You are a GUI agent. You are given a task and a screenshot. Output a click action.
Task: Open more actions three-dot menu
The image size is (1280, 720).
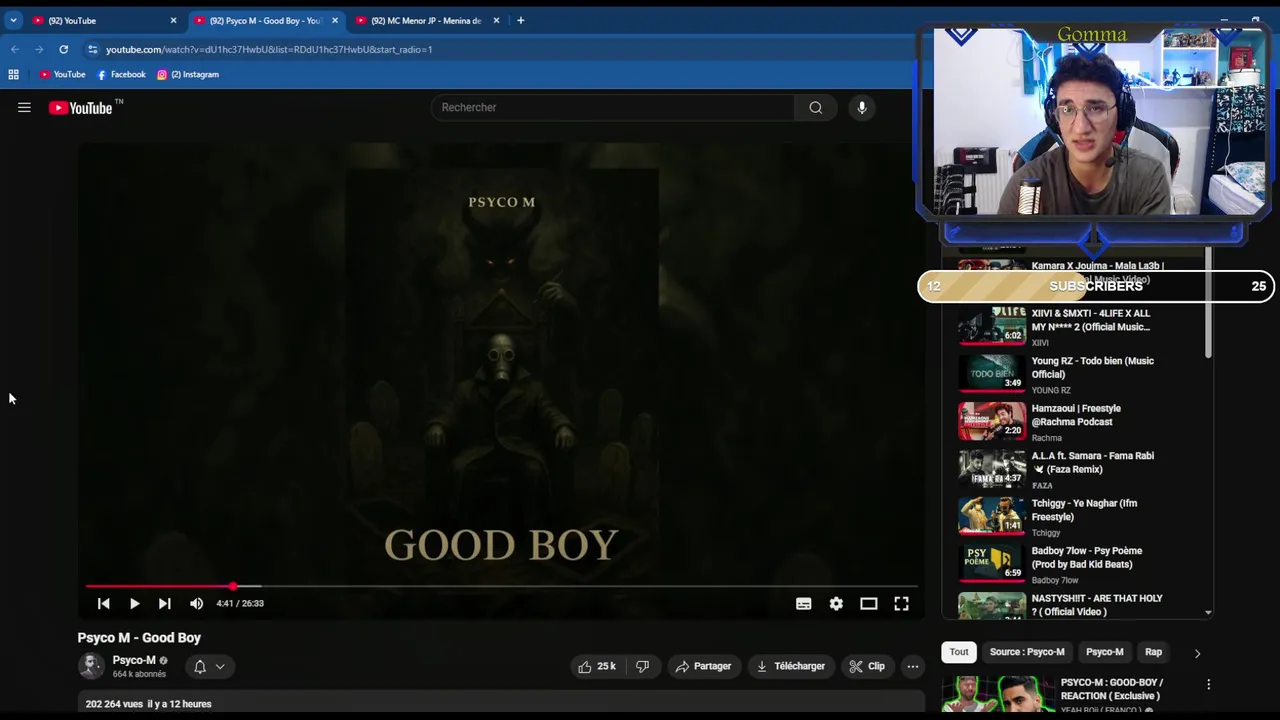[912, 666]
